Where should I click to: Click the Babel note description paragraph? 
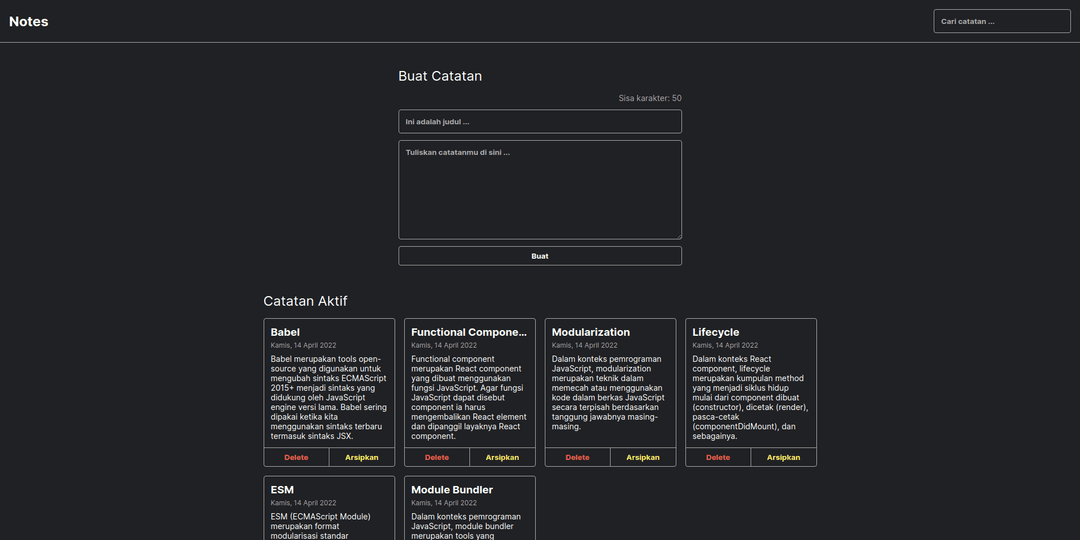tap(329, 397)
